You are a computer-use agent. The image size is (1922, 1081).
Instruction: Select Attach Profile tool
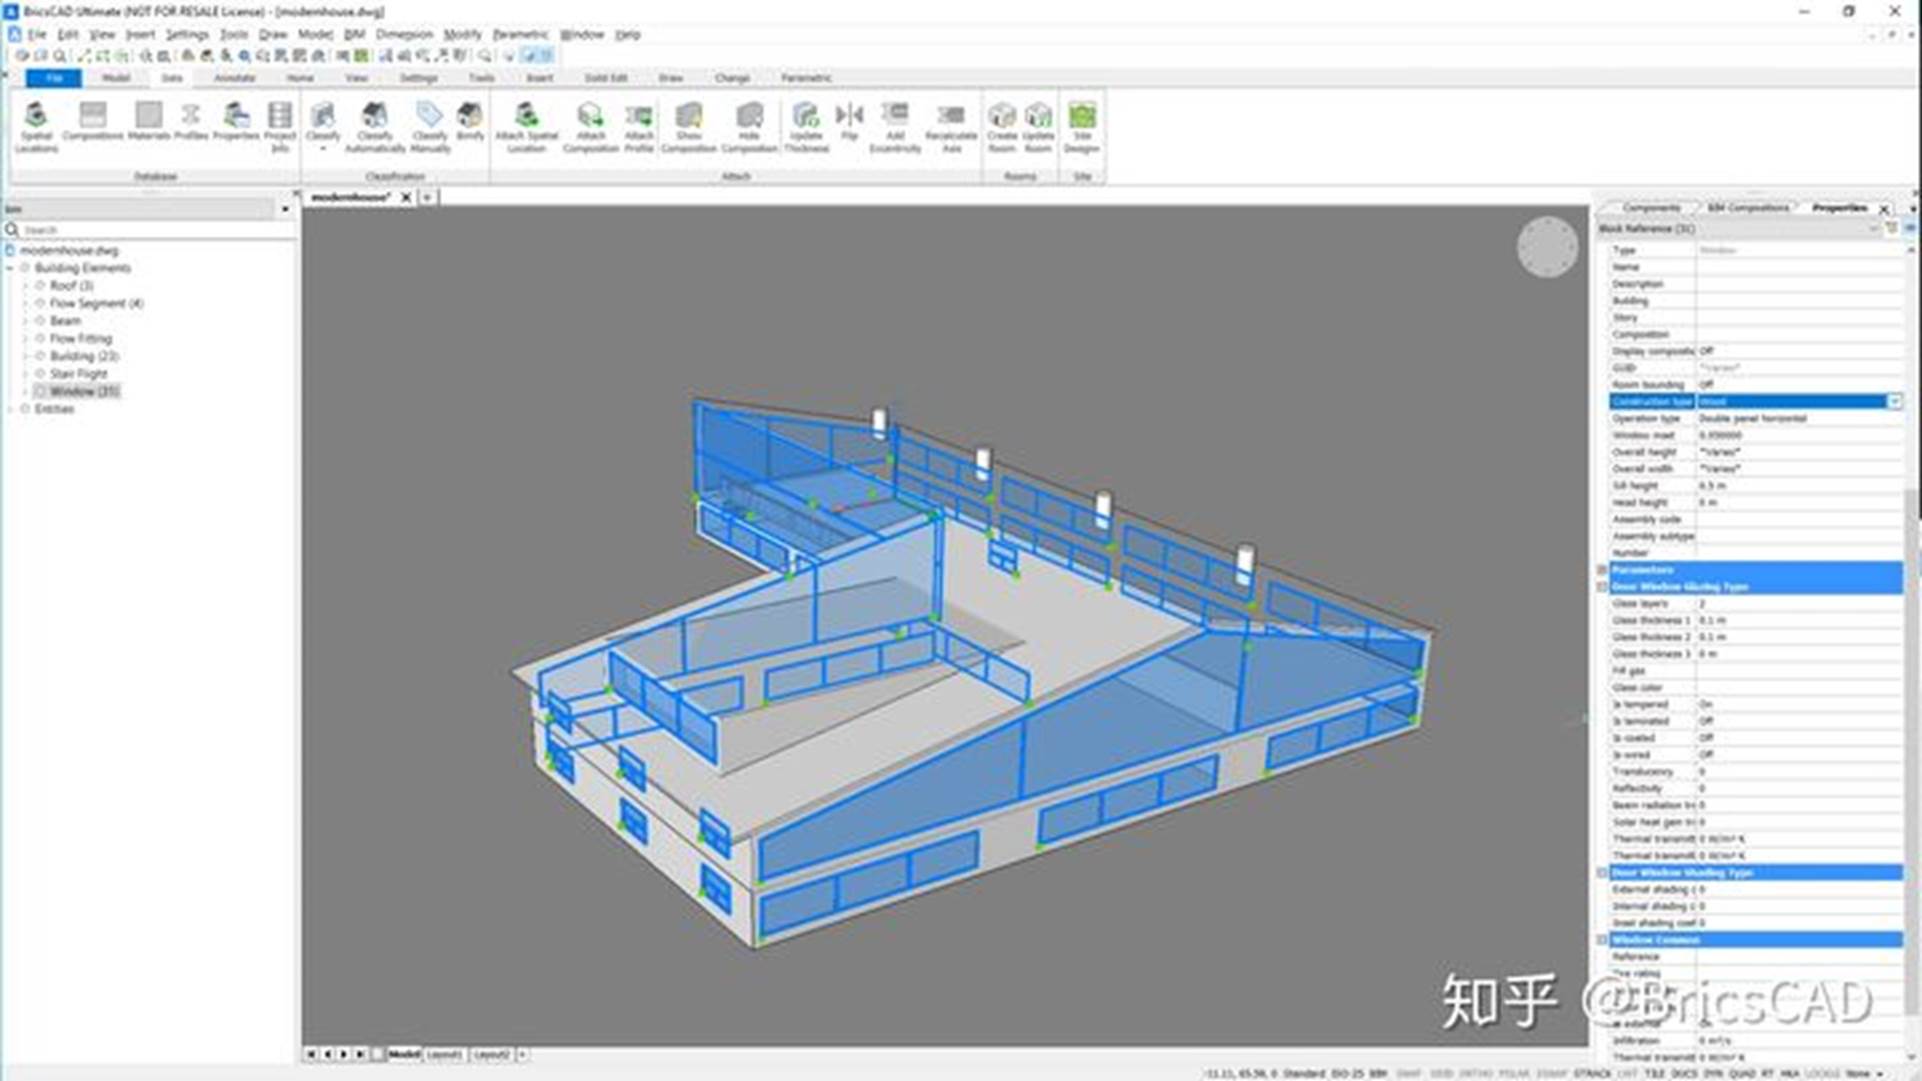click(639, 126)
